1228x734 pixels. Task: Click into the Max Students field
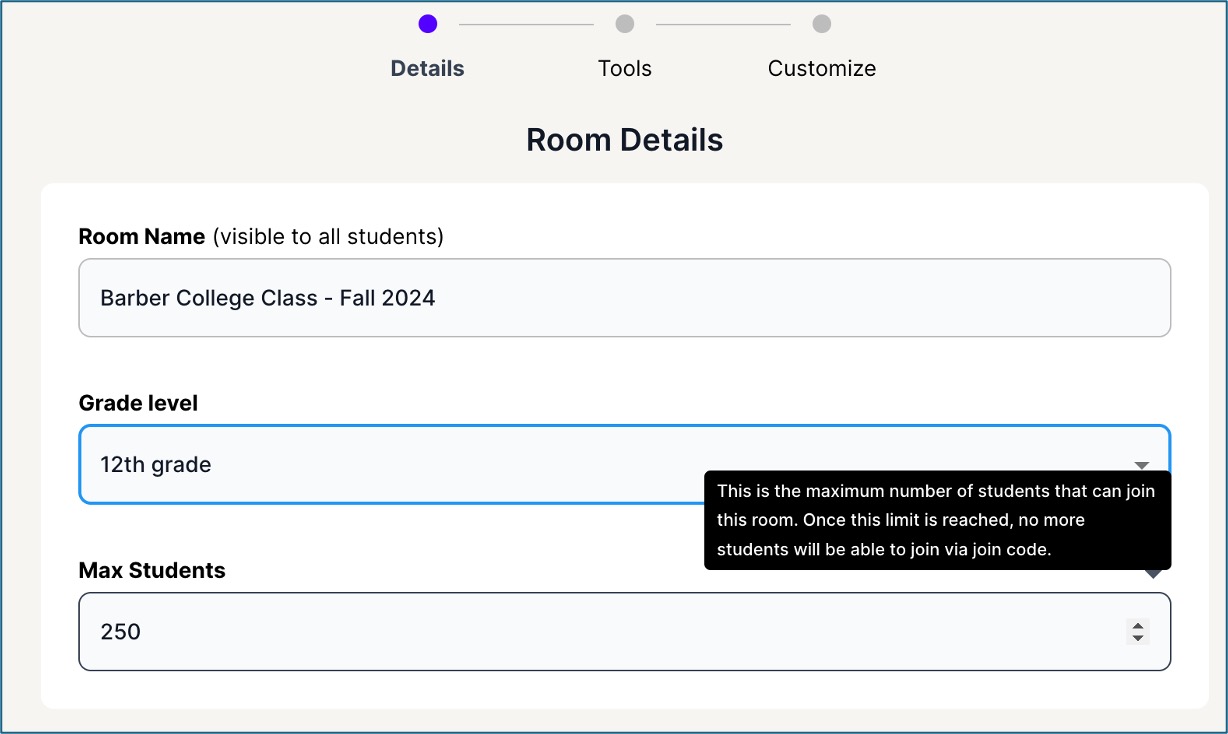[600, 632]
